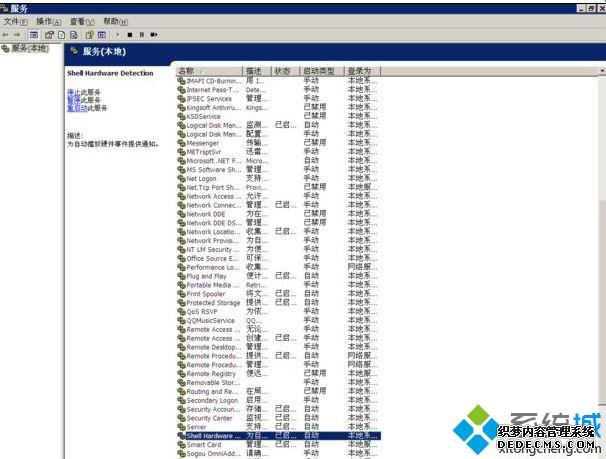Image resolution: width=606 pixels, height=459 pixels.
Task: Click the Forward arrow in toolbar
Action: coord(17,35)
